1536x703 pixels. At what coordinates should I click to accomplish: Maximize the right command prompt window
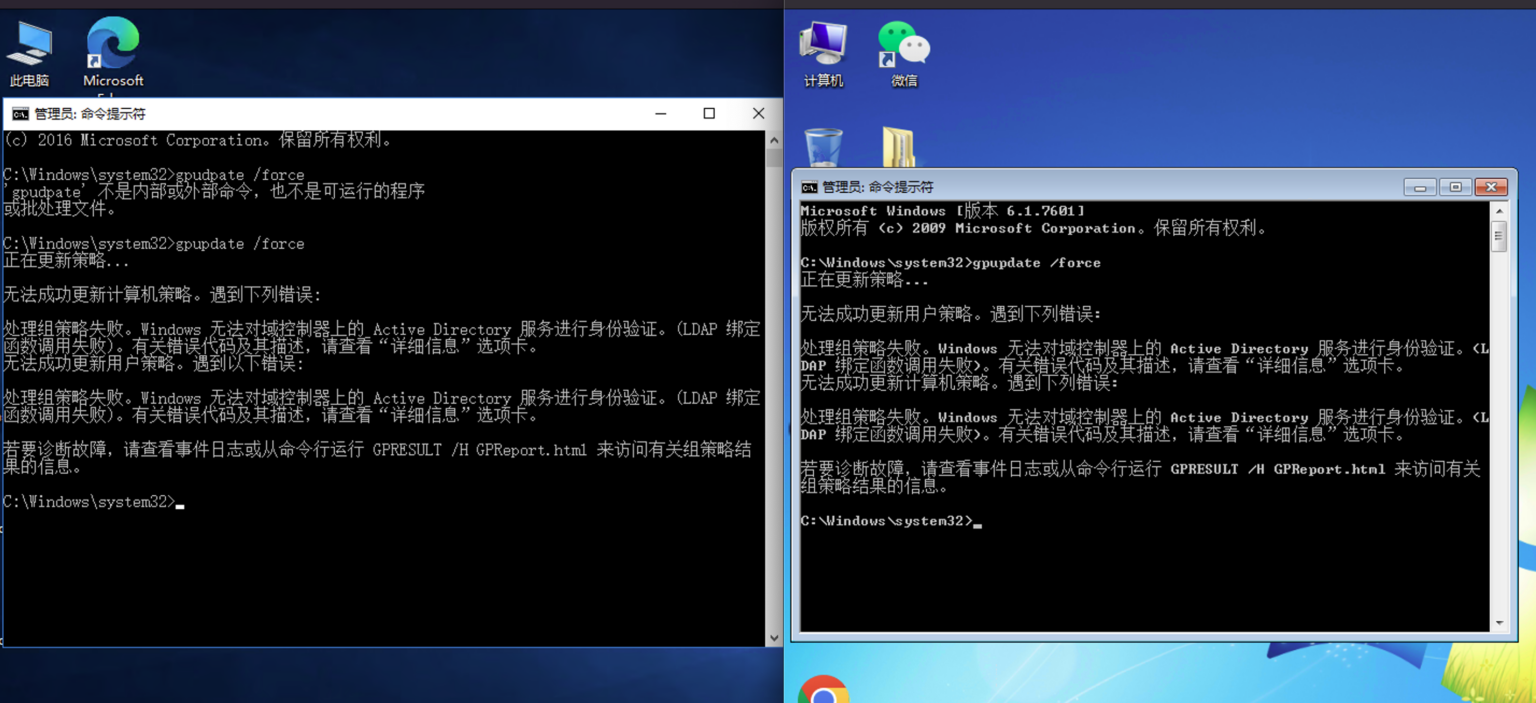point(1455,187)
